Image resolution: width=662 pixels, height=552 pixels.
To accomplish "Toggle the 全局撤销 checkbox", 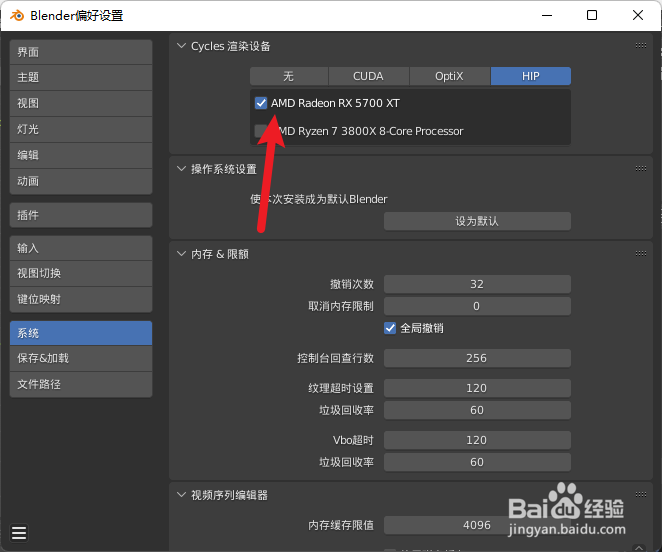I will [x=390, y=328].
